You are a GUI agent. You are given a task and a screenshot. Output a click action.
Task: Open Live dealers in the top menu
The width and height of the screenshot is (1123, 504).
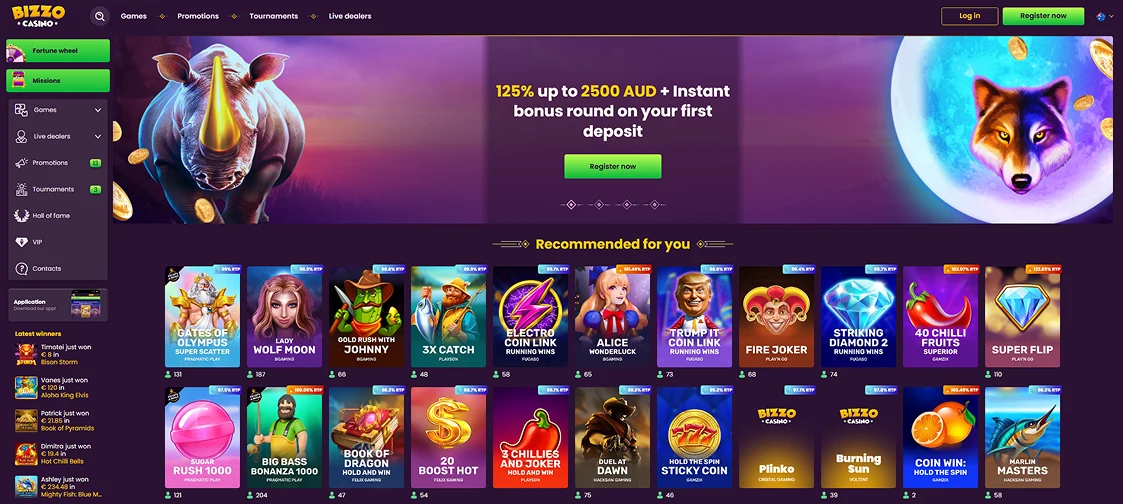click(x=350, y=16)
